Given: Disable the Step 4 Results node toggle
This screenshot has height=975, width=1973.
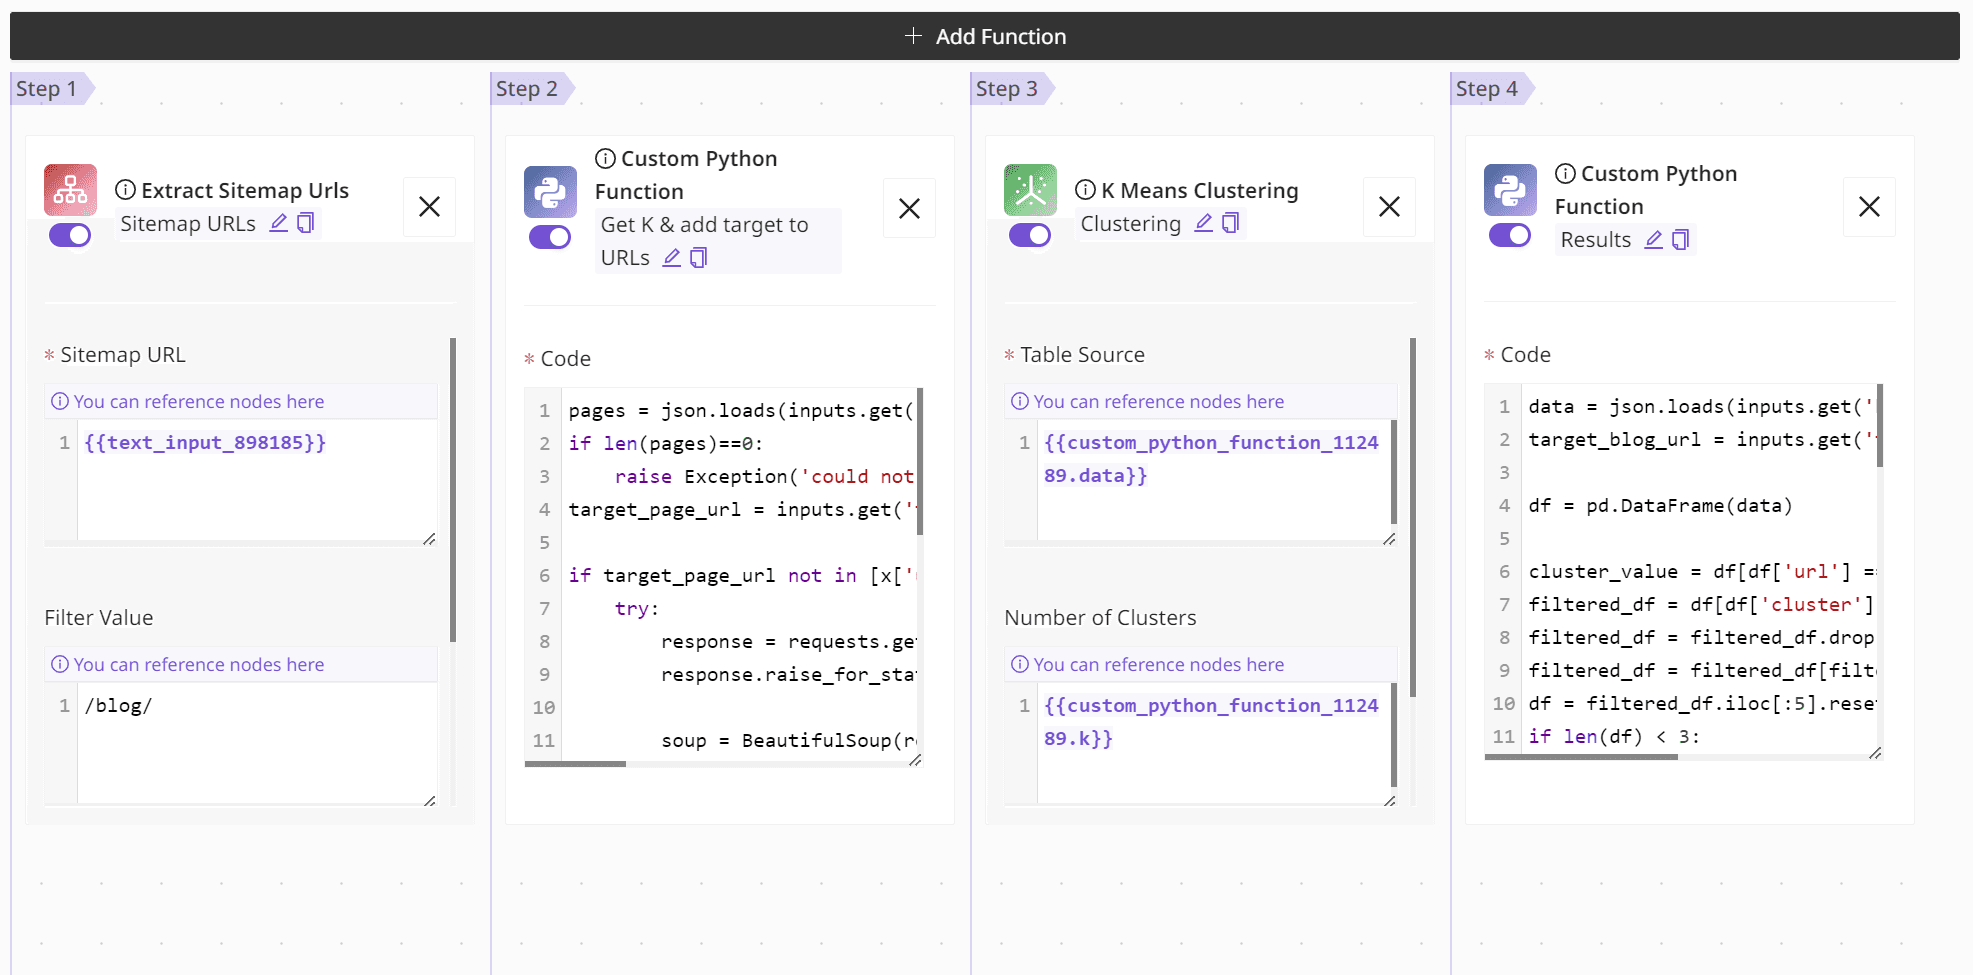Looking at the screenshot, I should (1510, 235).
